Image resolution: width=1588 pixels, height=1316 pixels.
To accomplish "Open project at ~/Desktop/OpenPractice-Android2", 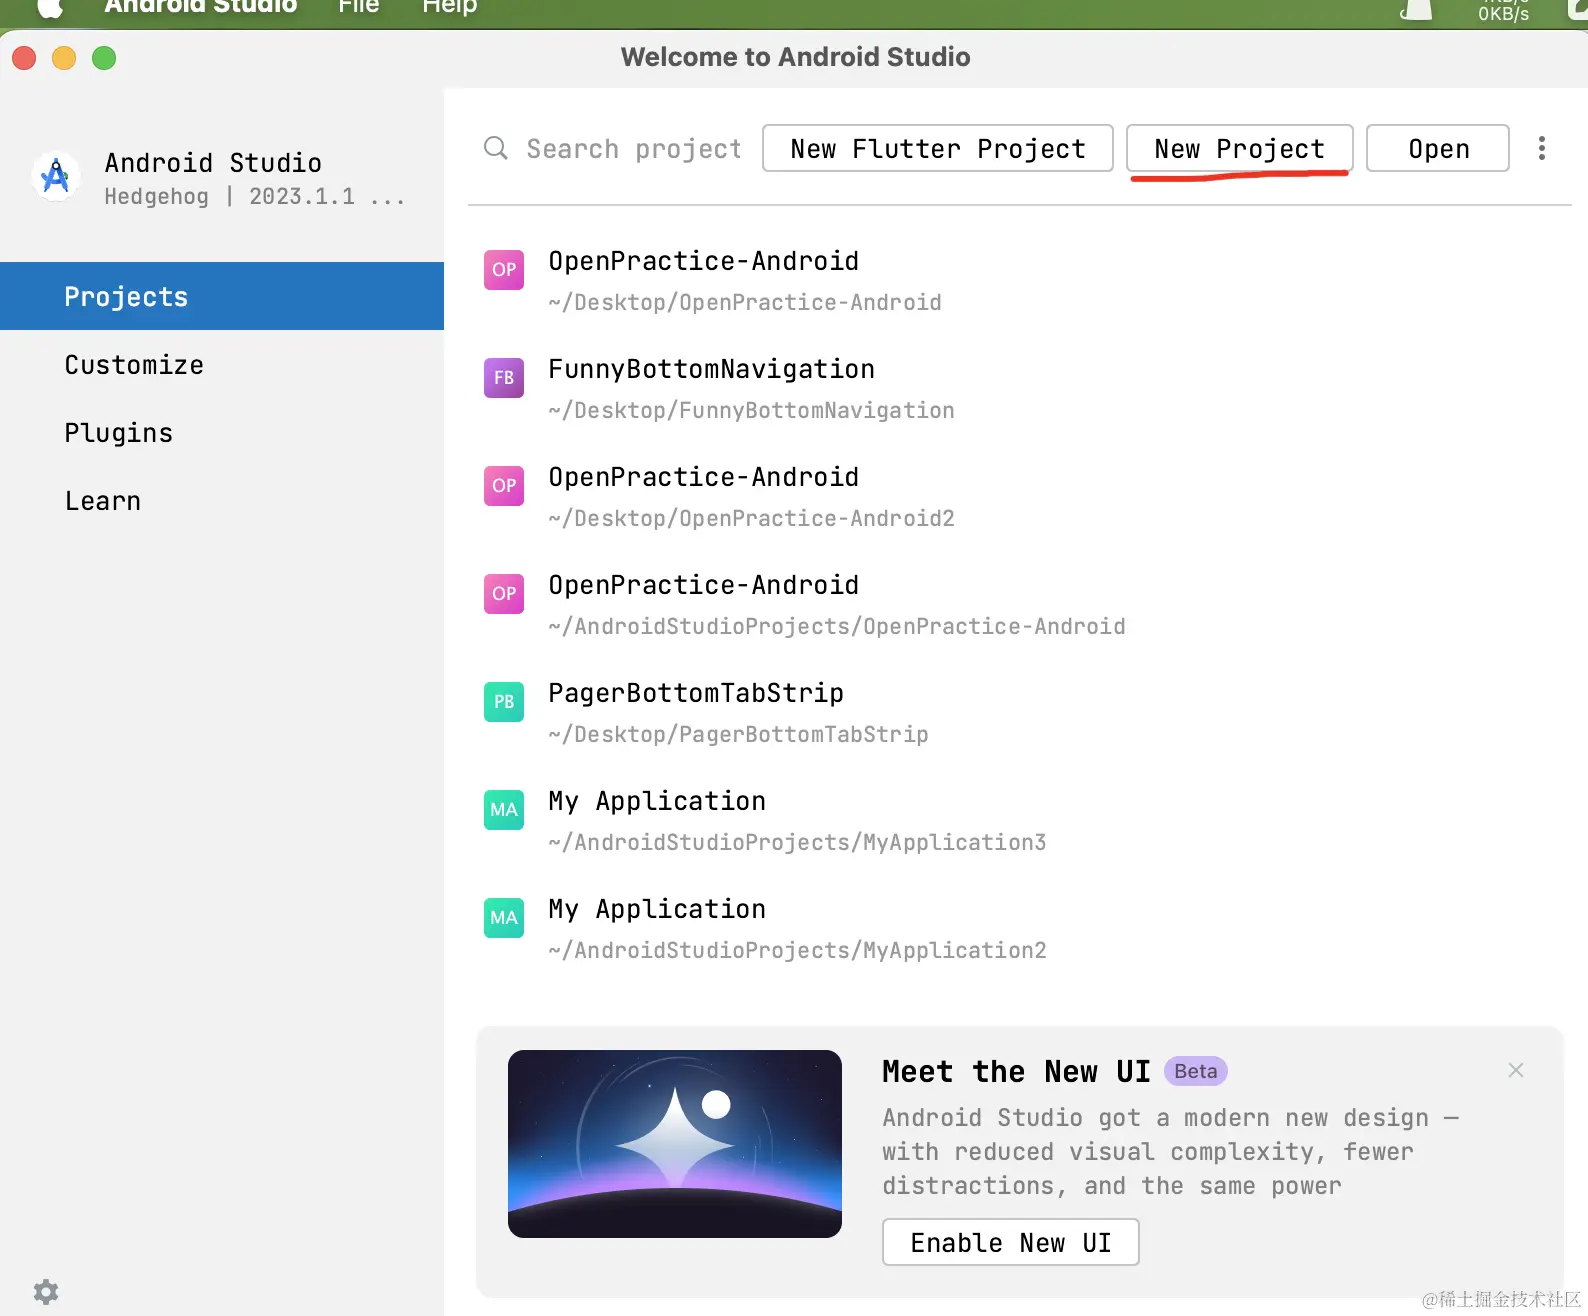I will 1020,496.
